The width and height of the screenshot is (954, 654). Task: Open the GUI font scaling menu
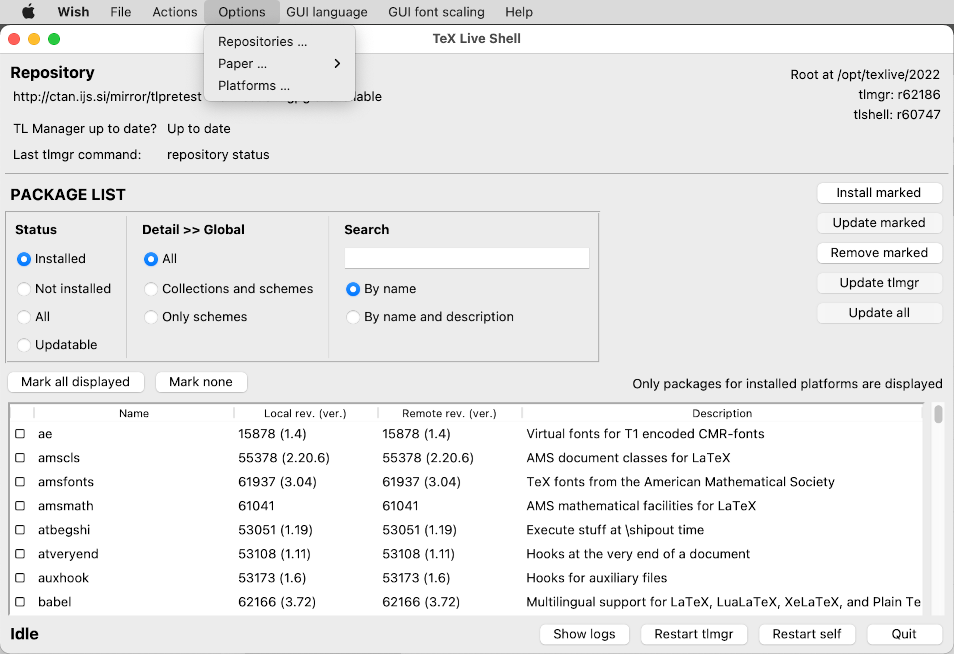[x=435, y=12]
